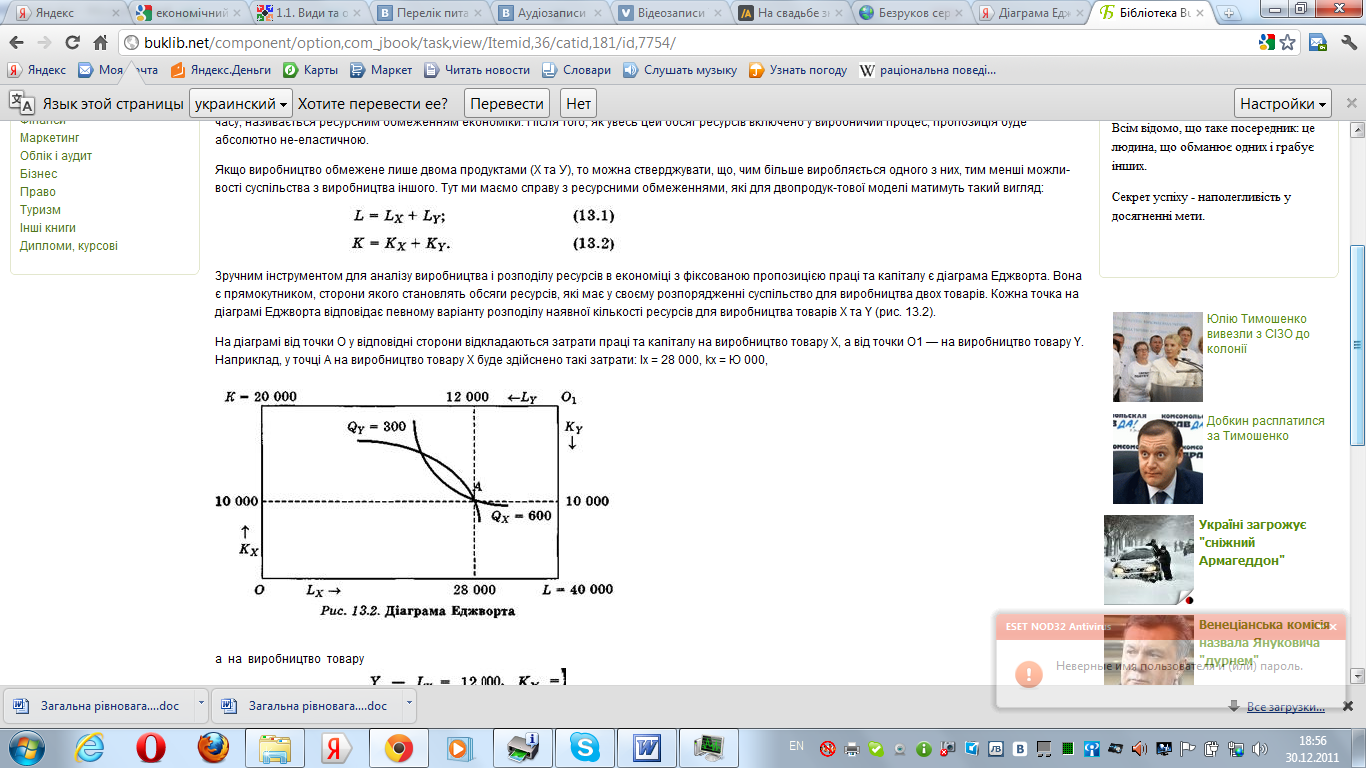Open the Облік і аудит category link
Screen dimensions: 1366x768
56,156
